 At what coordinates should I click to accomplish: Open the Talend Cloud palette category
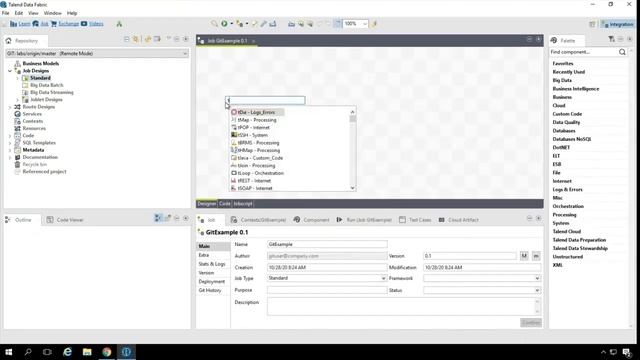tap(567, 231)
